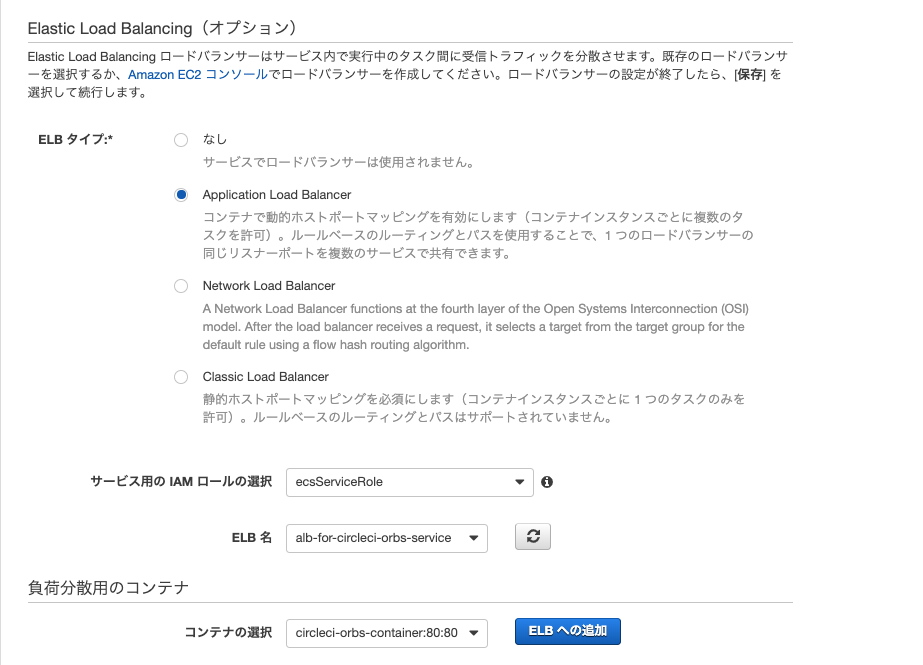The width and height of the screenshot is (923, 665).
Task: Click the 'Application Load Balancer' label text
Action: click(x=277, y=195)
